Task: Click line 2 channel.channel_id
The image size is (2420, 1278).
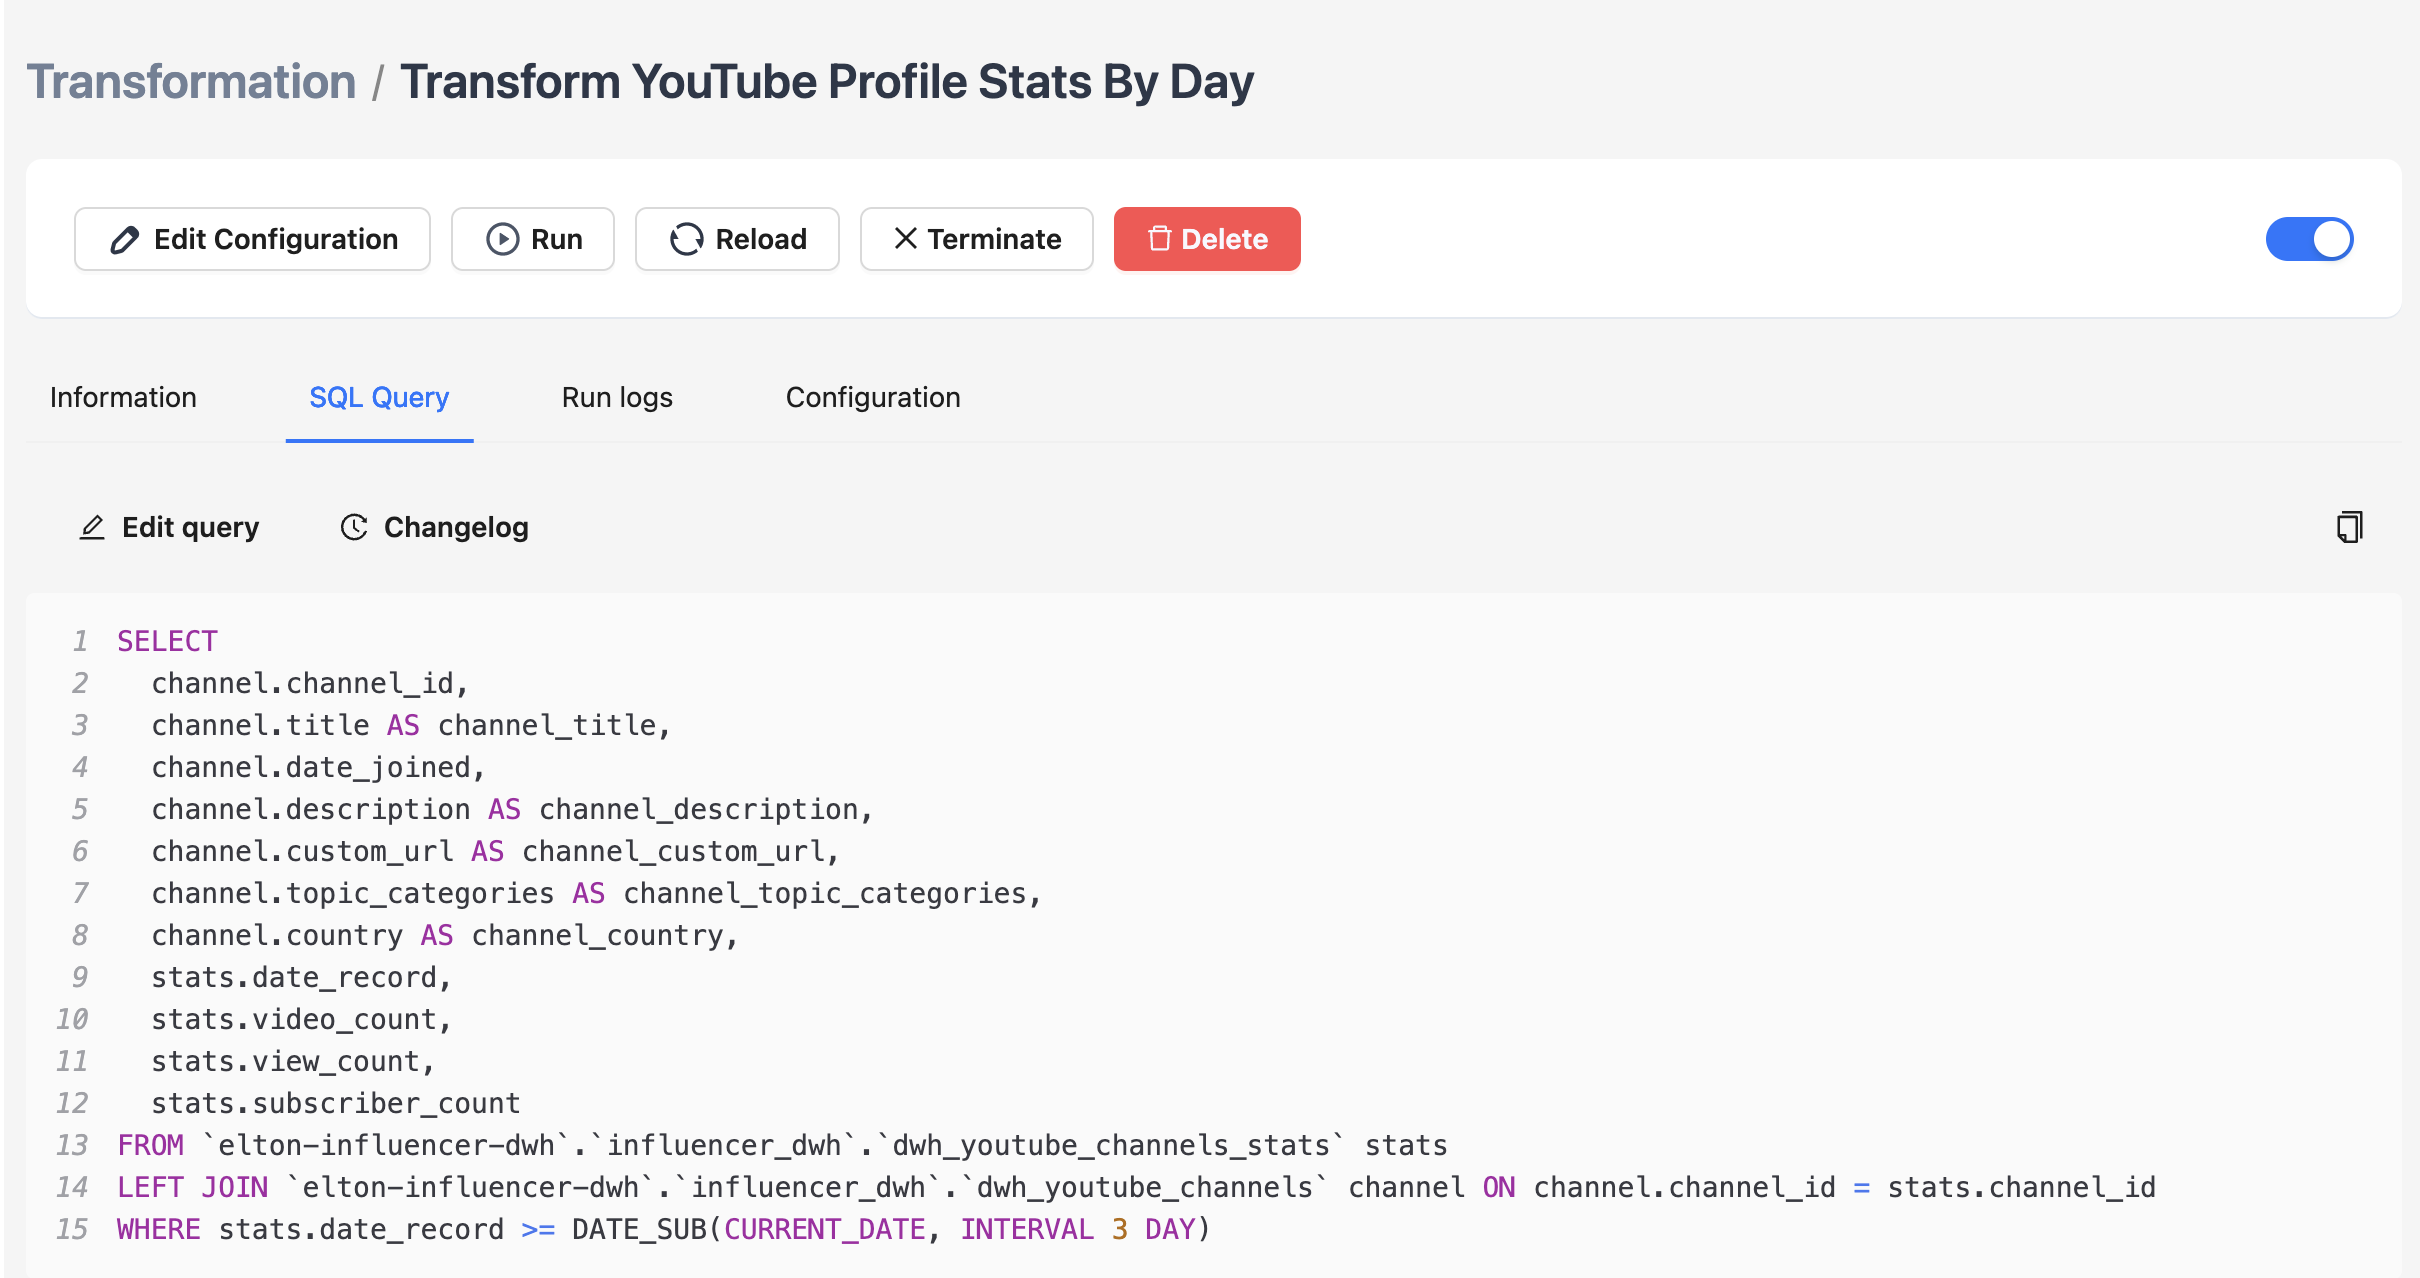Action: pos(310,683)
